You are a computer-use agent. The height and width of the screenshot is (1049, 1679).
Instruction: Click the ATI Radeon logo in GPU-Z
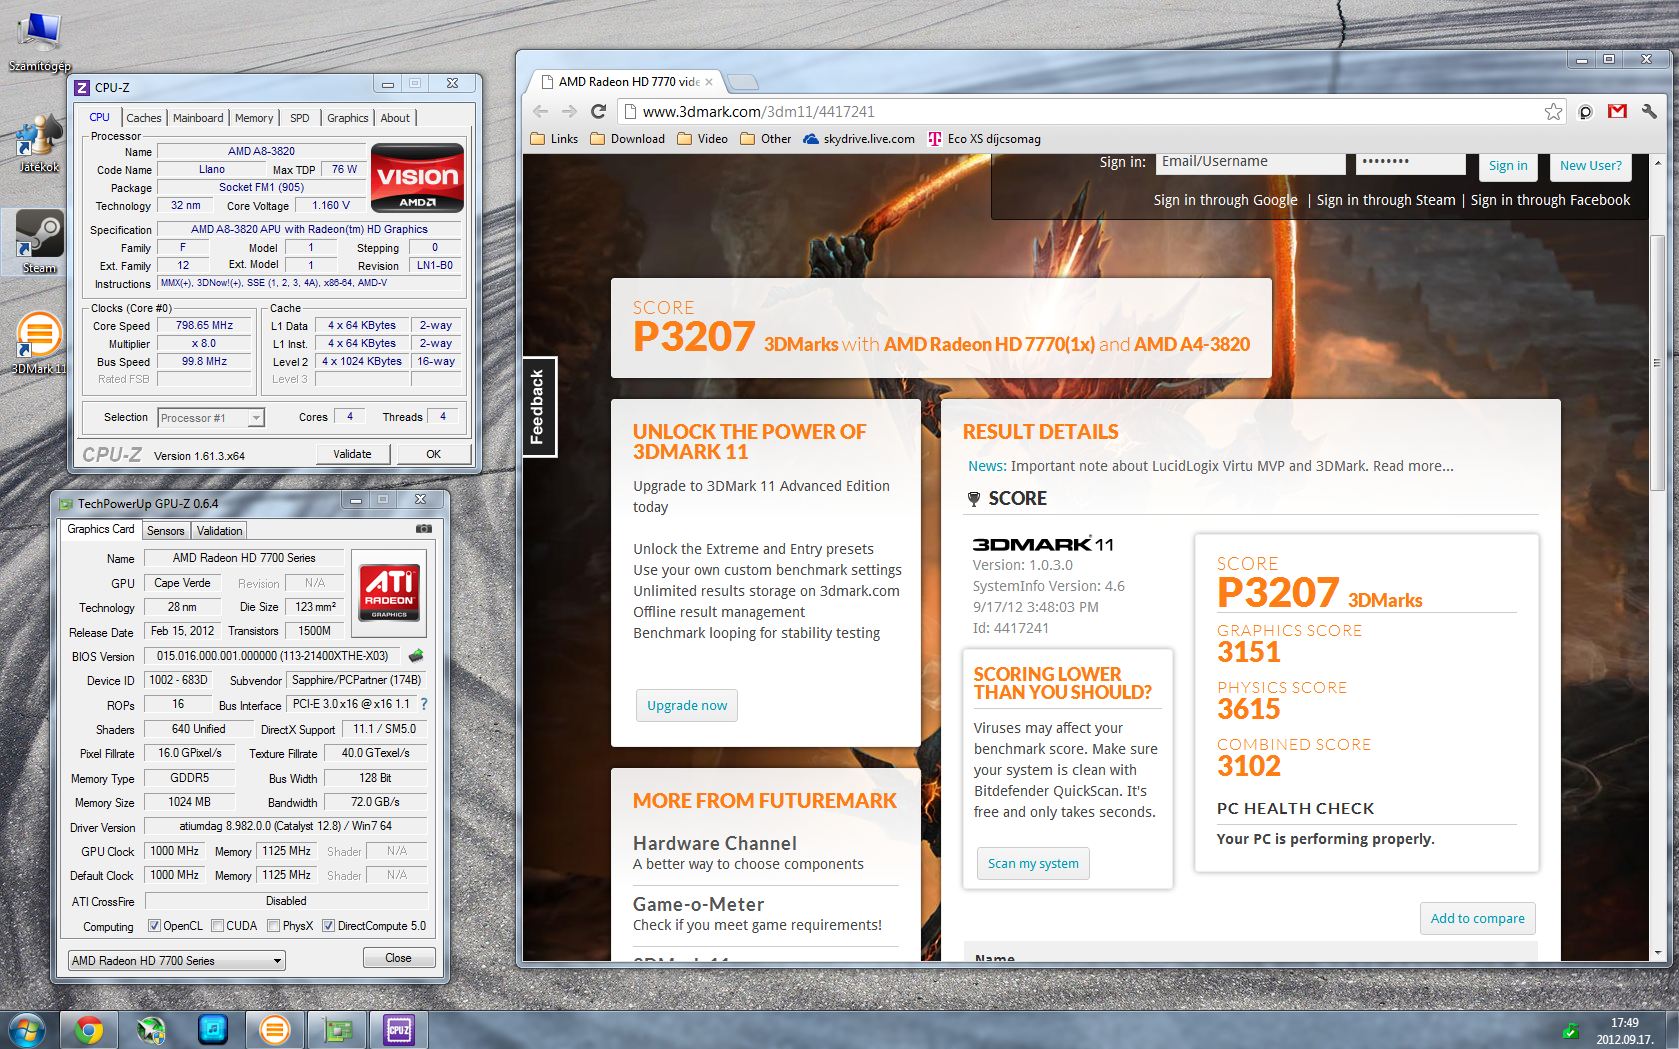pos(389,593)
